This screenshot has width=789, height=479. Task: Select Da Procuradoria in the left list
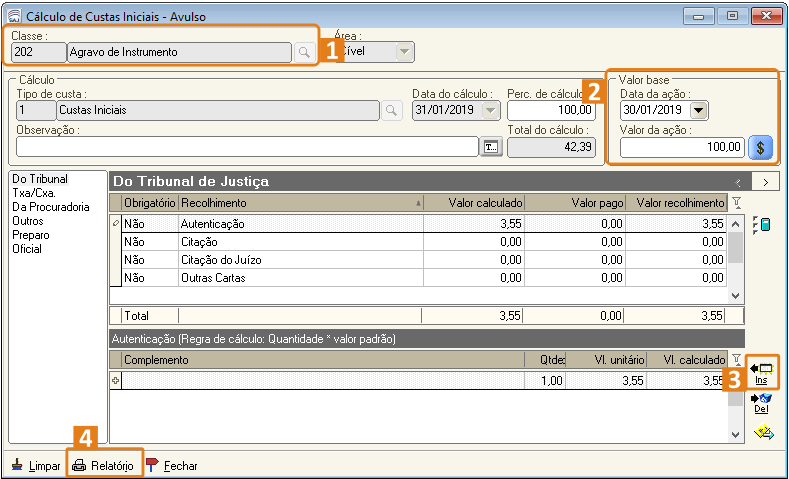pyautogui.click(x=51, y=207)
